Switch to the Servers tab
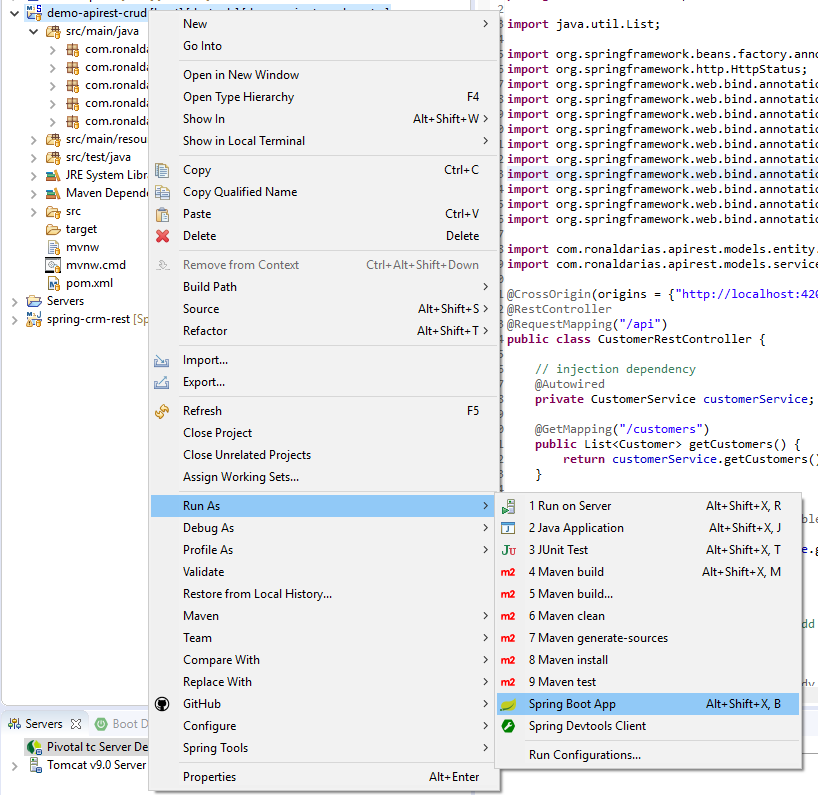This screenshot has height=795, width=818. pyautogui.click(x=44, y=724)
